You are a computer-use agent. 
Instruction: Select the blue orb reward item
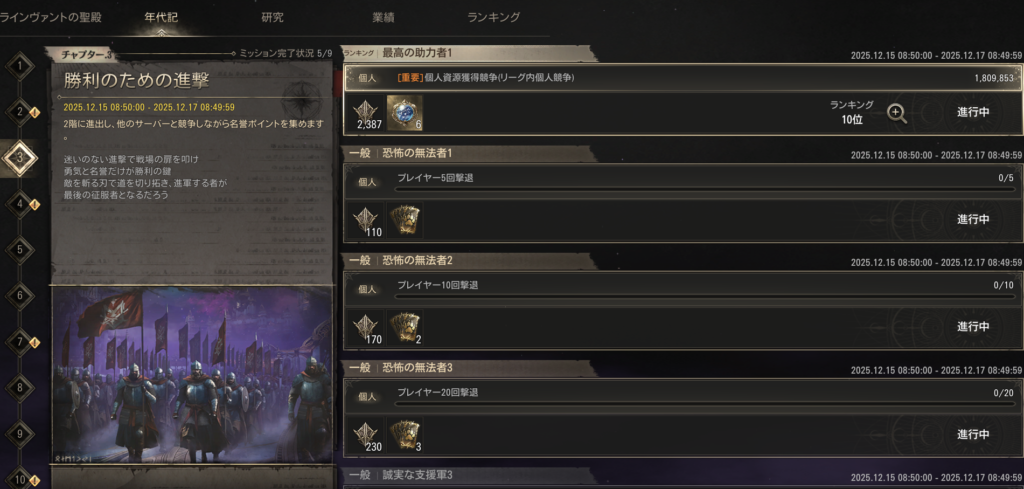coord(404,112)
